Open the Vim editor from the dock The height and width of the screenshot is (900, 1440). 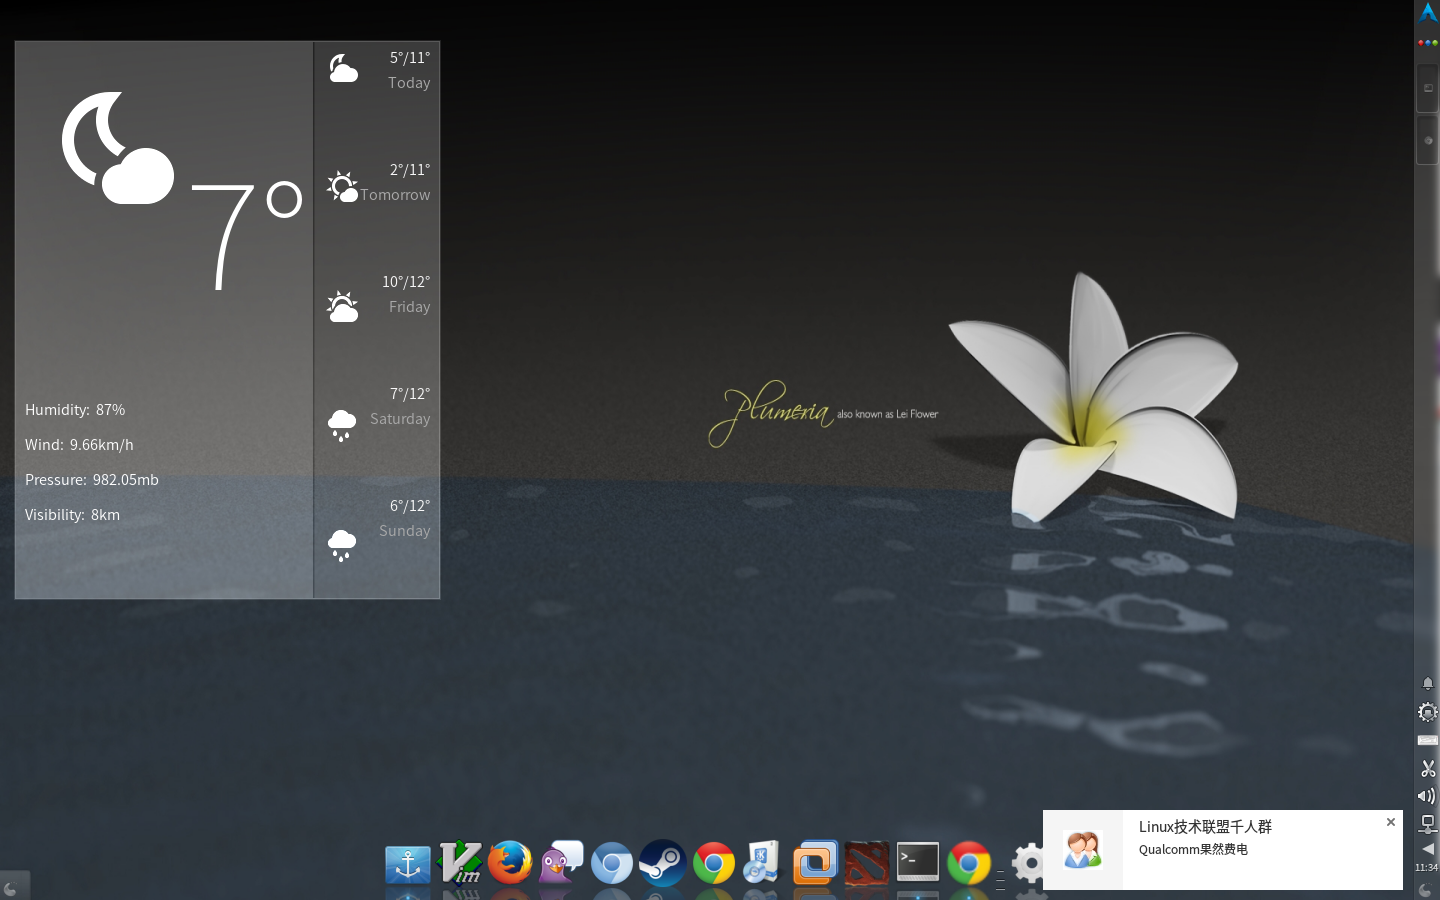pos(460,862)
